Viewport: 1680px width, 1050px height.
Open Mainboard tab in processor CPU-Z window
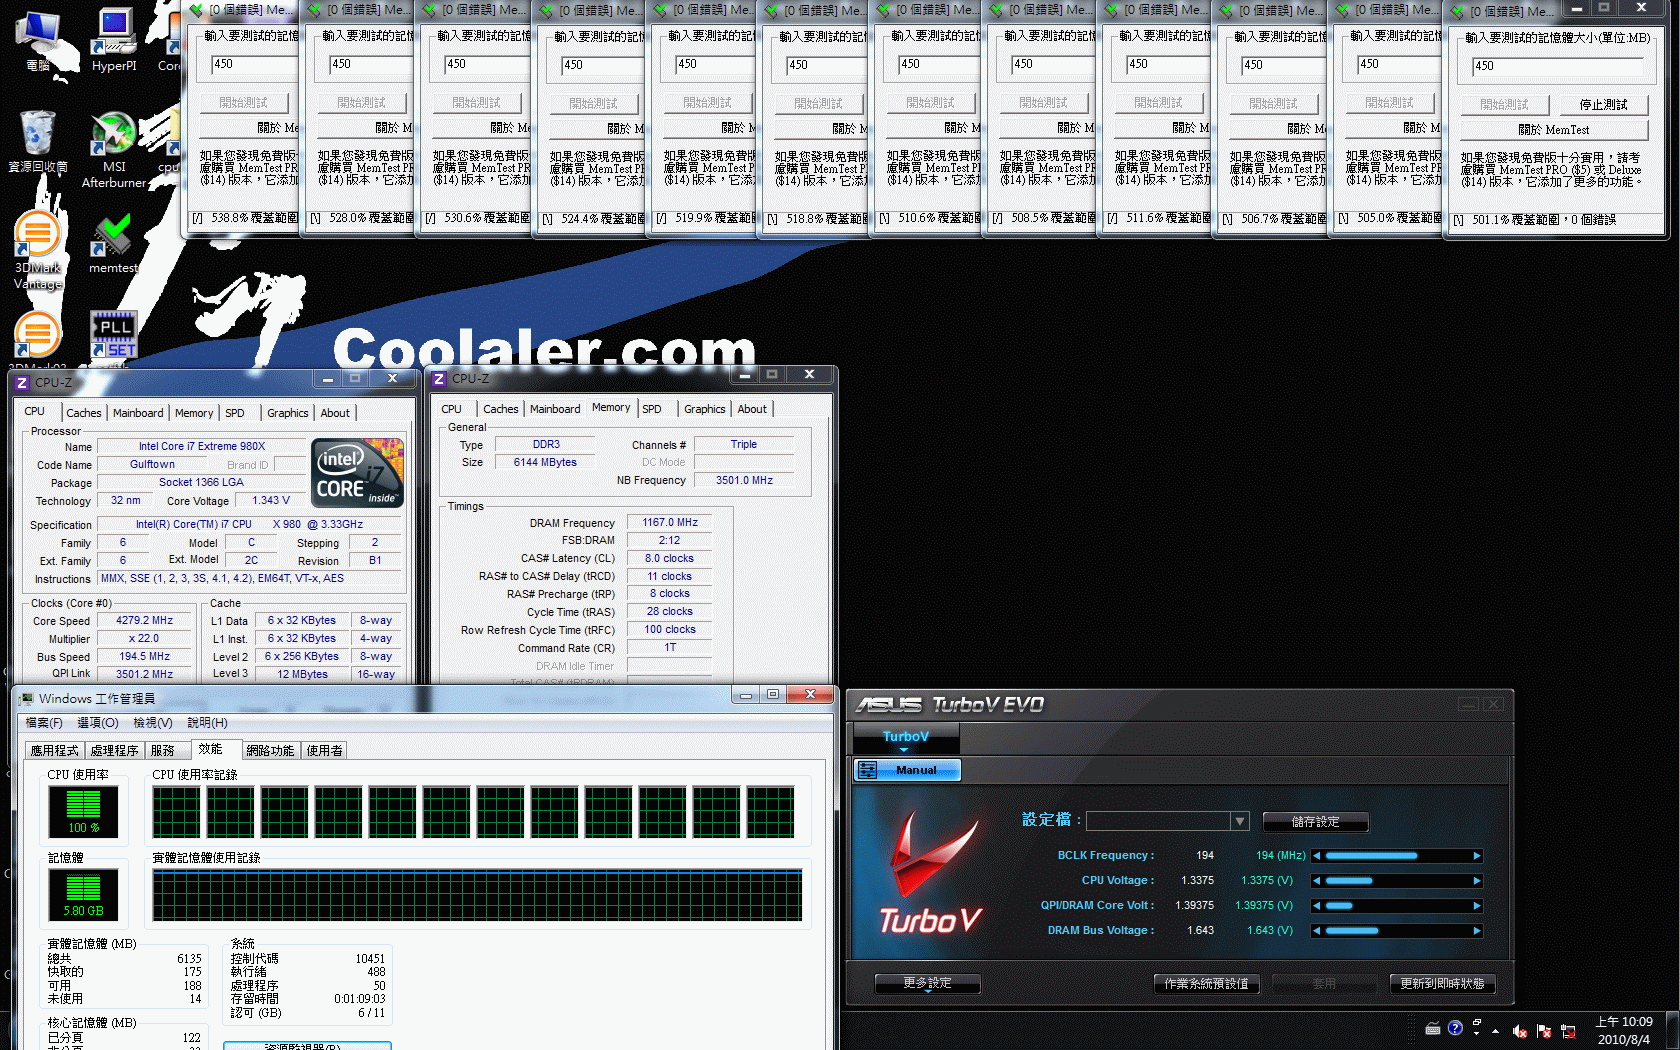click(x=138, y=413)
